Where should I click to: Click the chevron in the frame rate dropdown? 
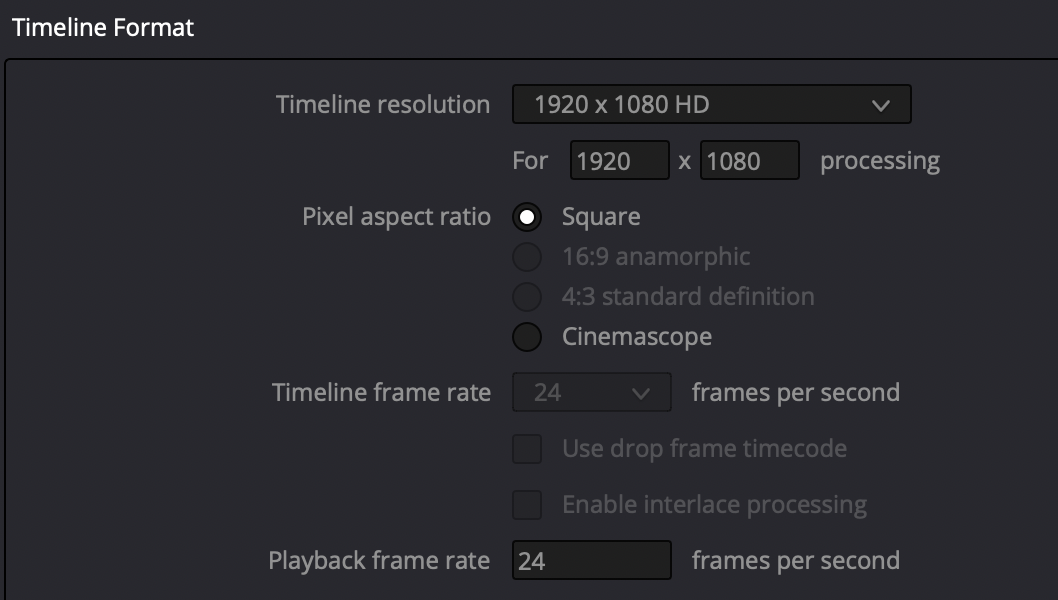tap(641, 393)
